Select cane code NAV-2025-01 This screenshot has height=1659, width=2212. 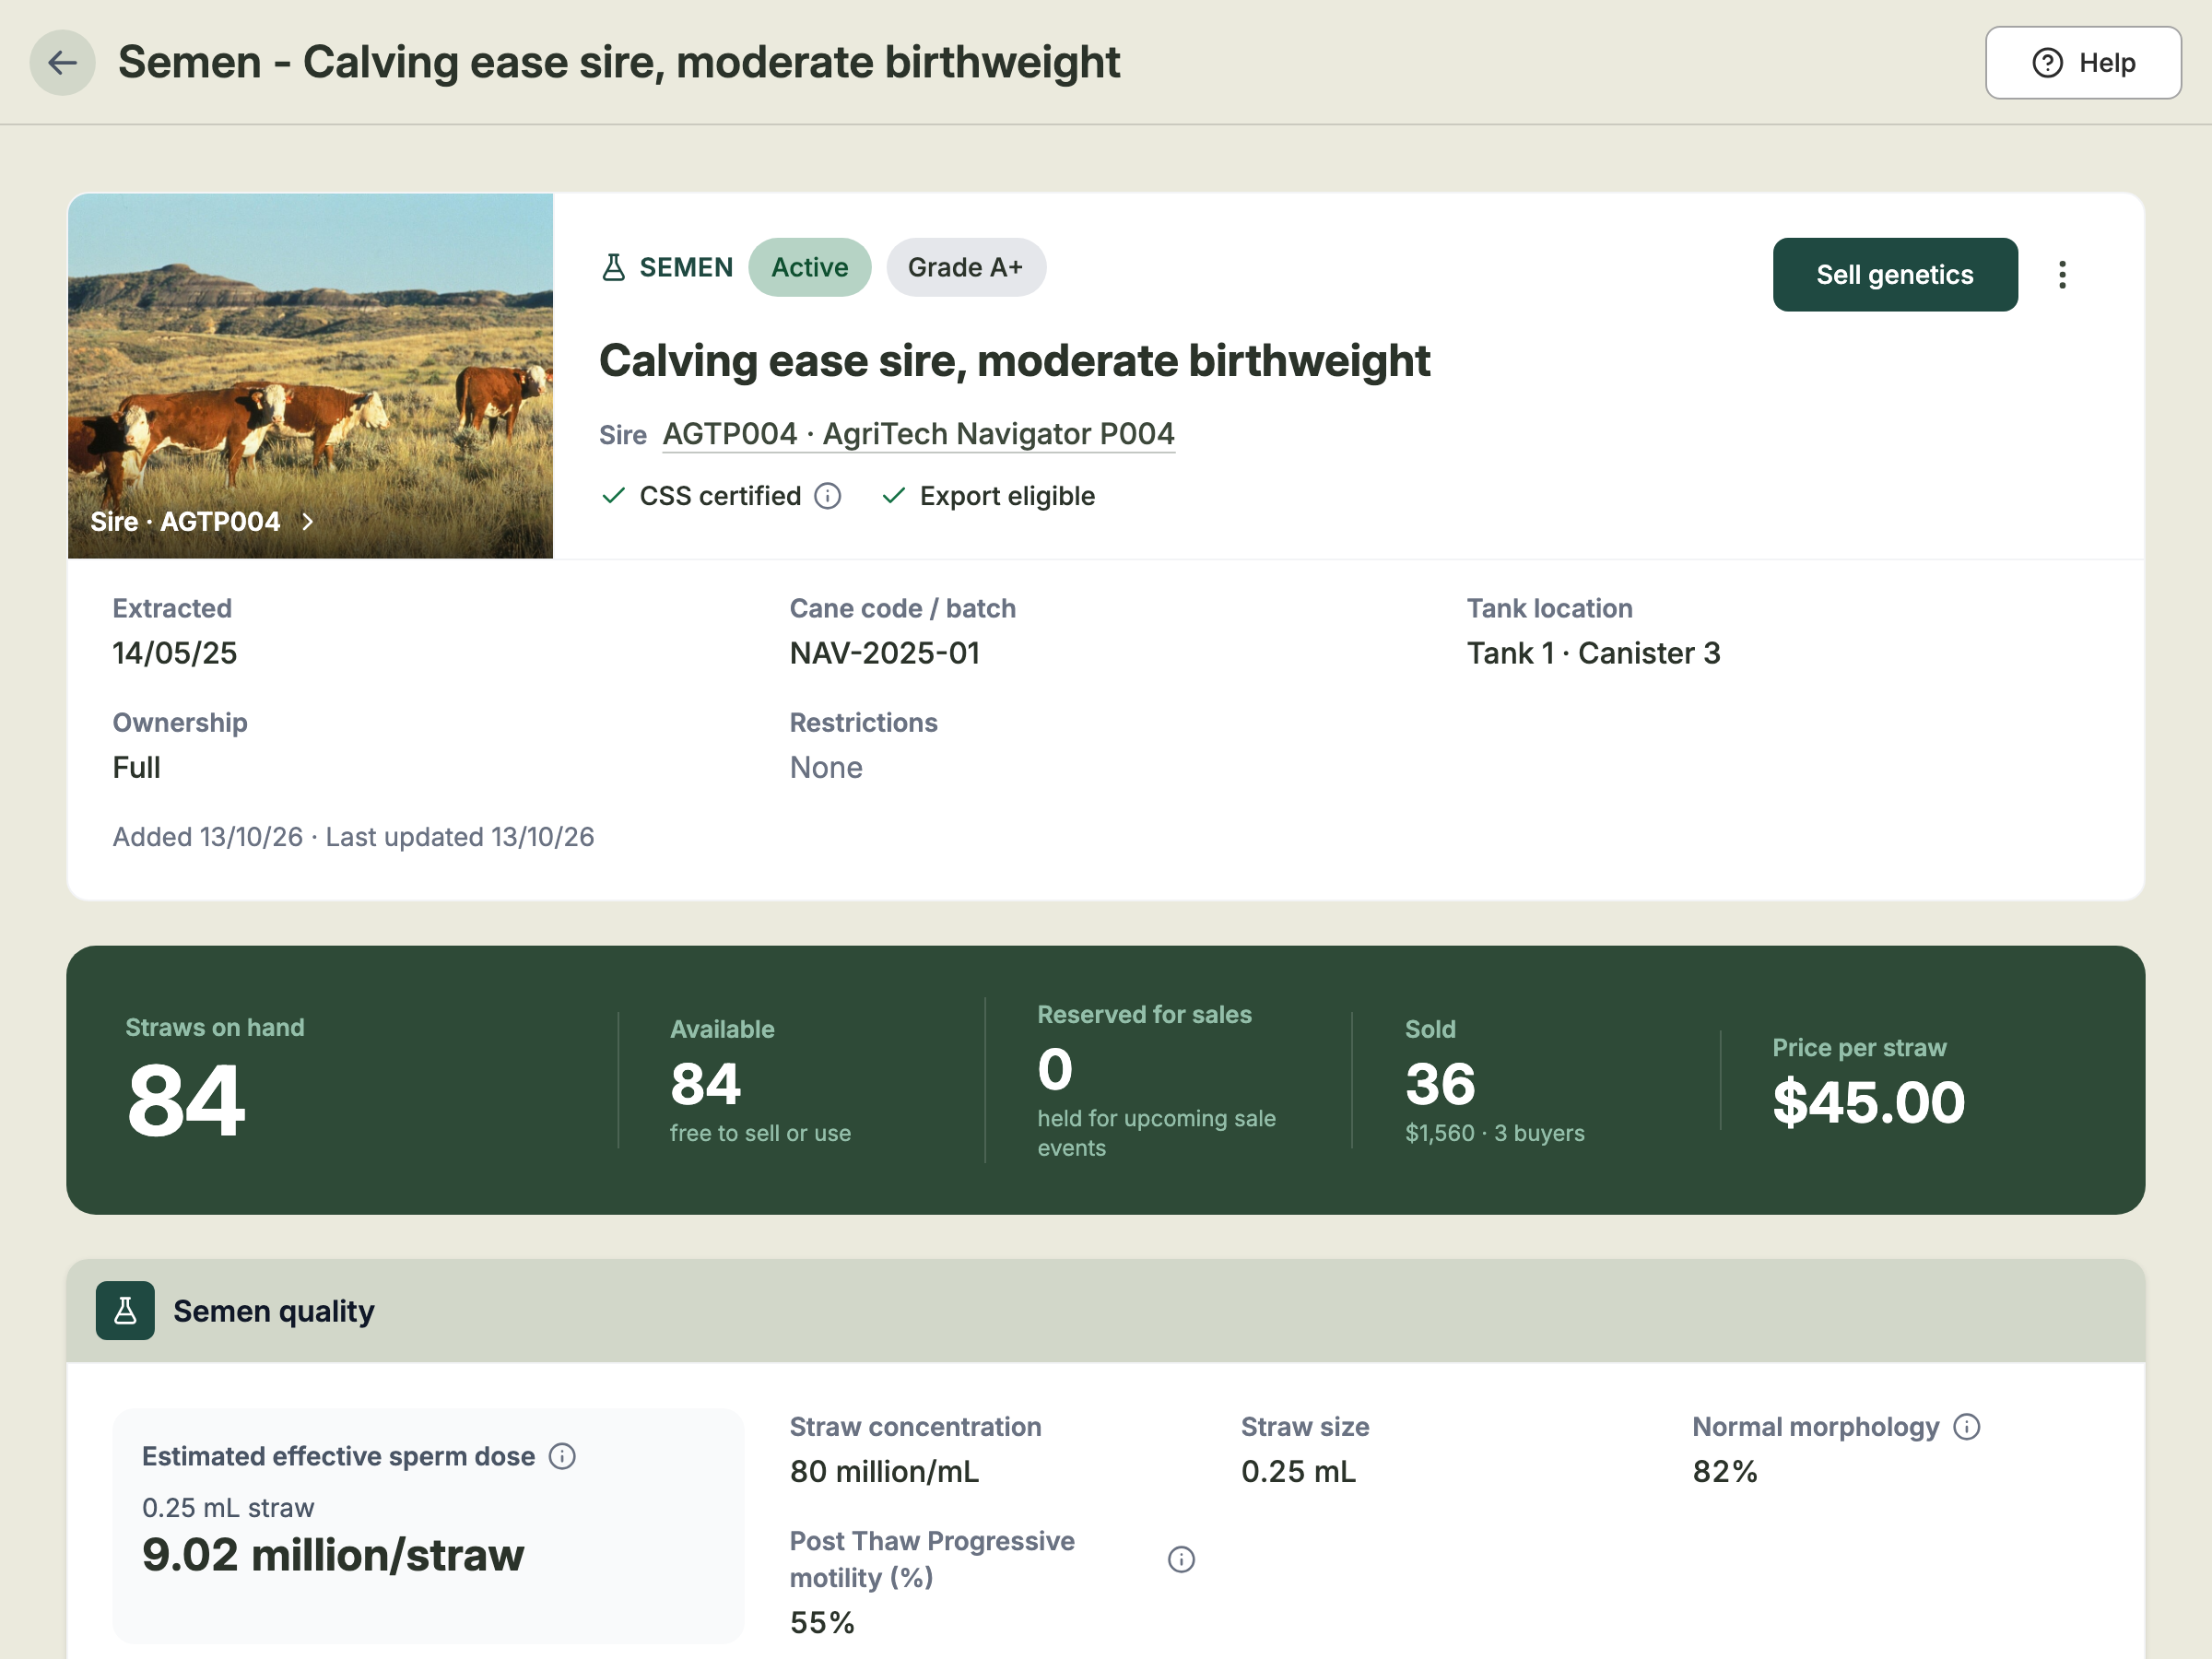[884, 654]
